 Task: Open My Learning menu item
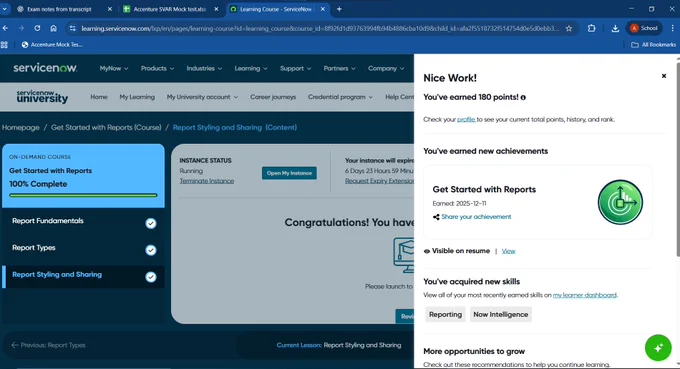pos(137,97)
